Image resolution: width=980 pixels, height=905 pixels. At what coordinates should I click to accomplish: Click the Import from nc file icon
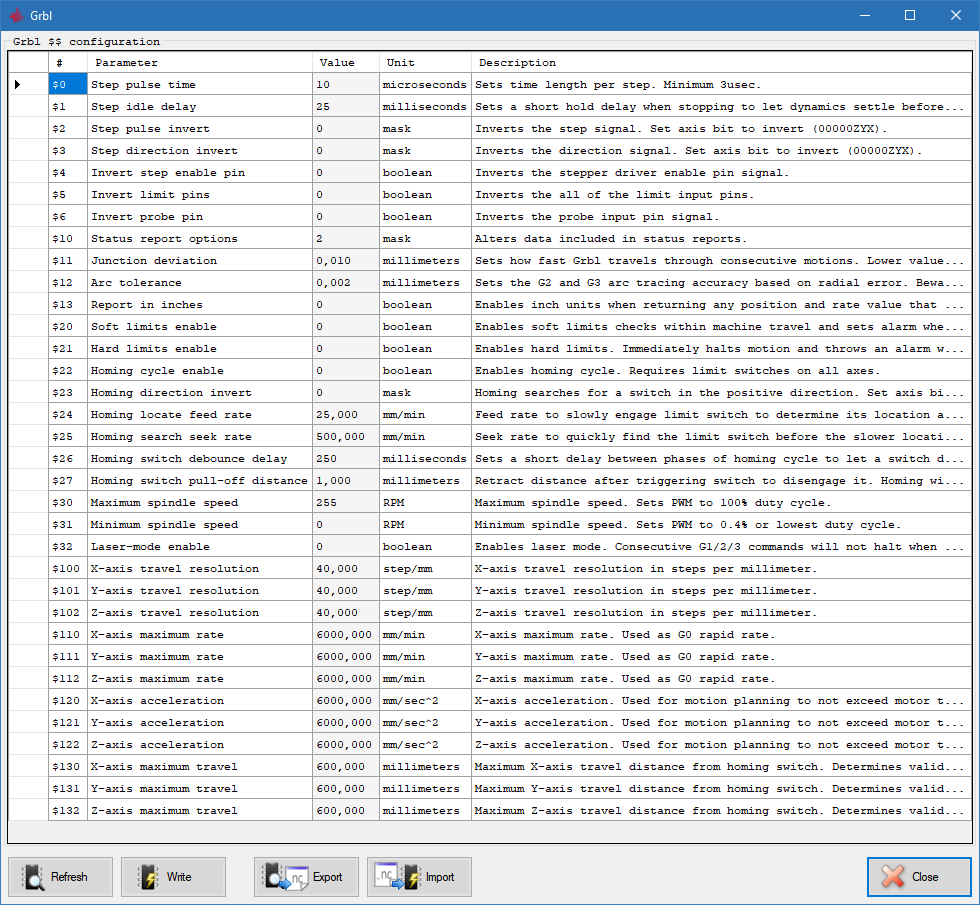(x=398, y=877)
